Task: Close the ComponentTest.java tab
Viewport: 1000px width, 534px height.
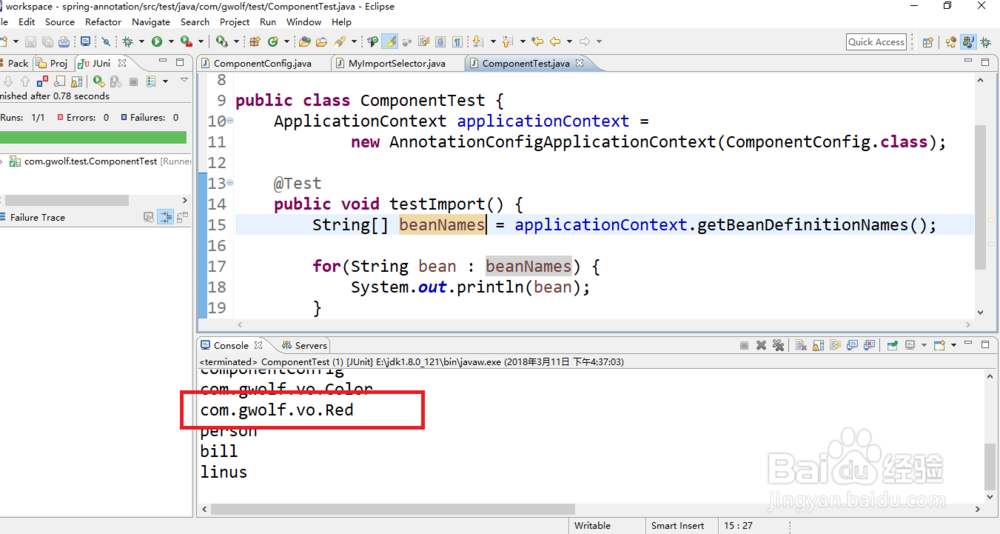Action: point(579,63)
